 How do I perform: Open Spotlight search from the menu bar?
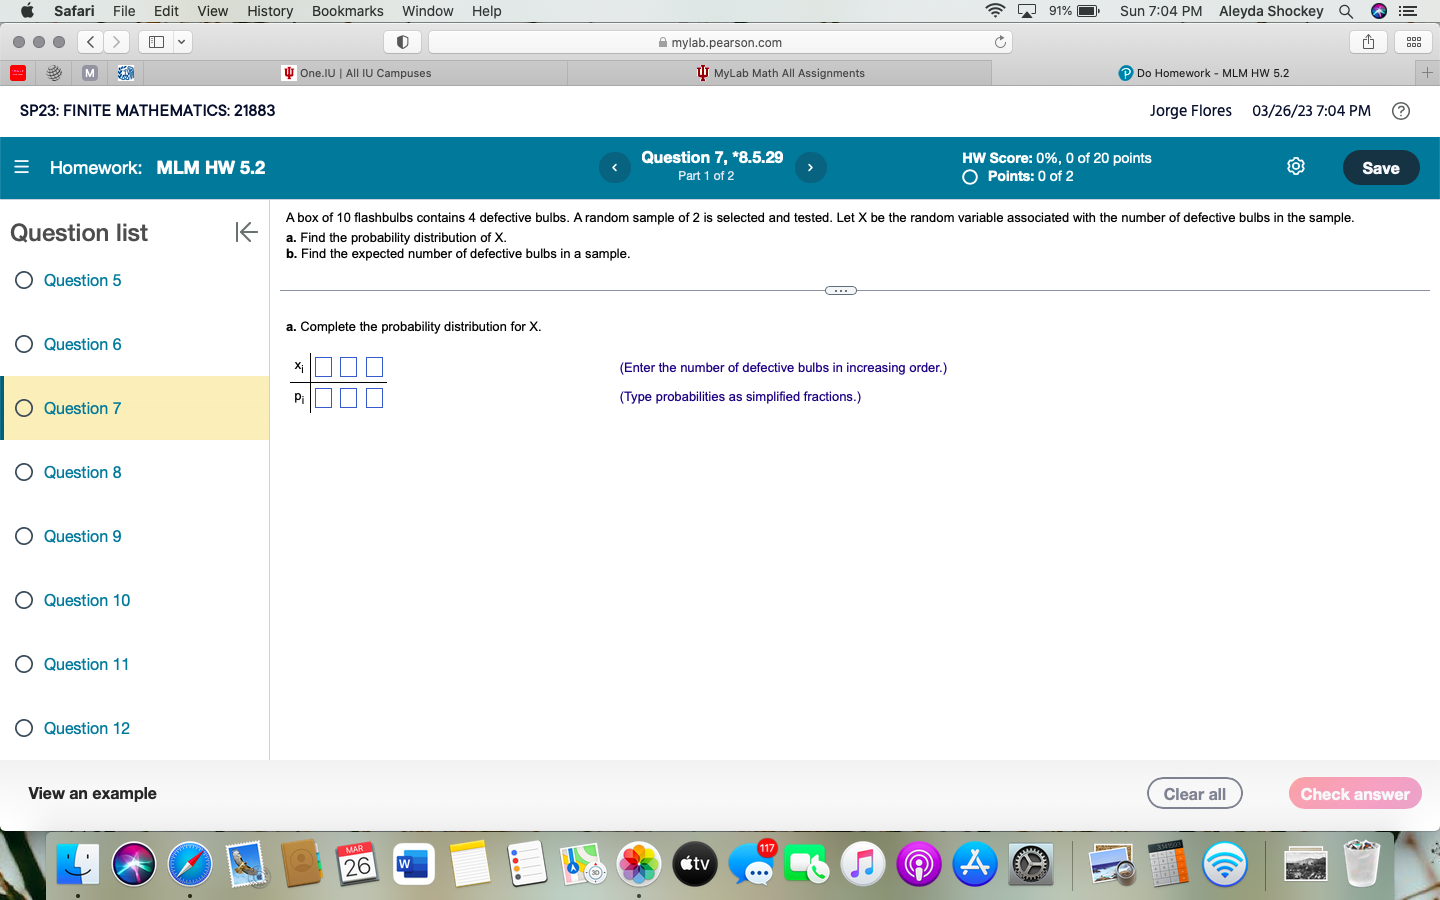[x=1345, y=11]
